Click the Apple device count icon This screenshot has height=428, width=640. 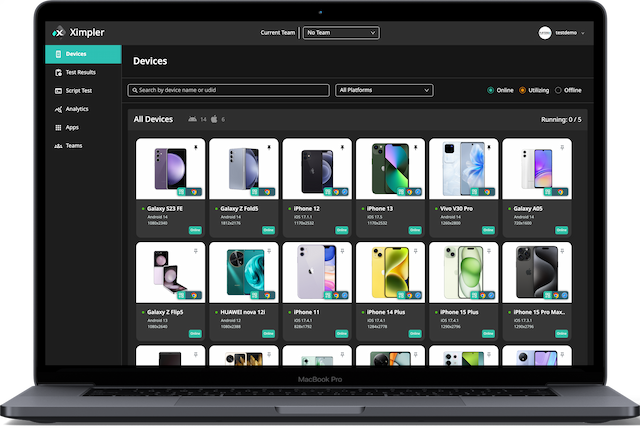click(213, 119)
